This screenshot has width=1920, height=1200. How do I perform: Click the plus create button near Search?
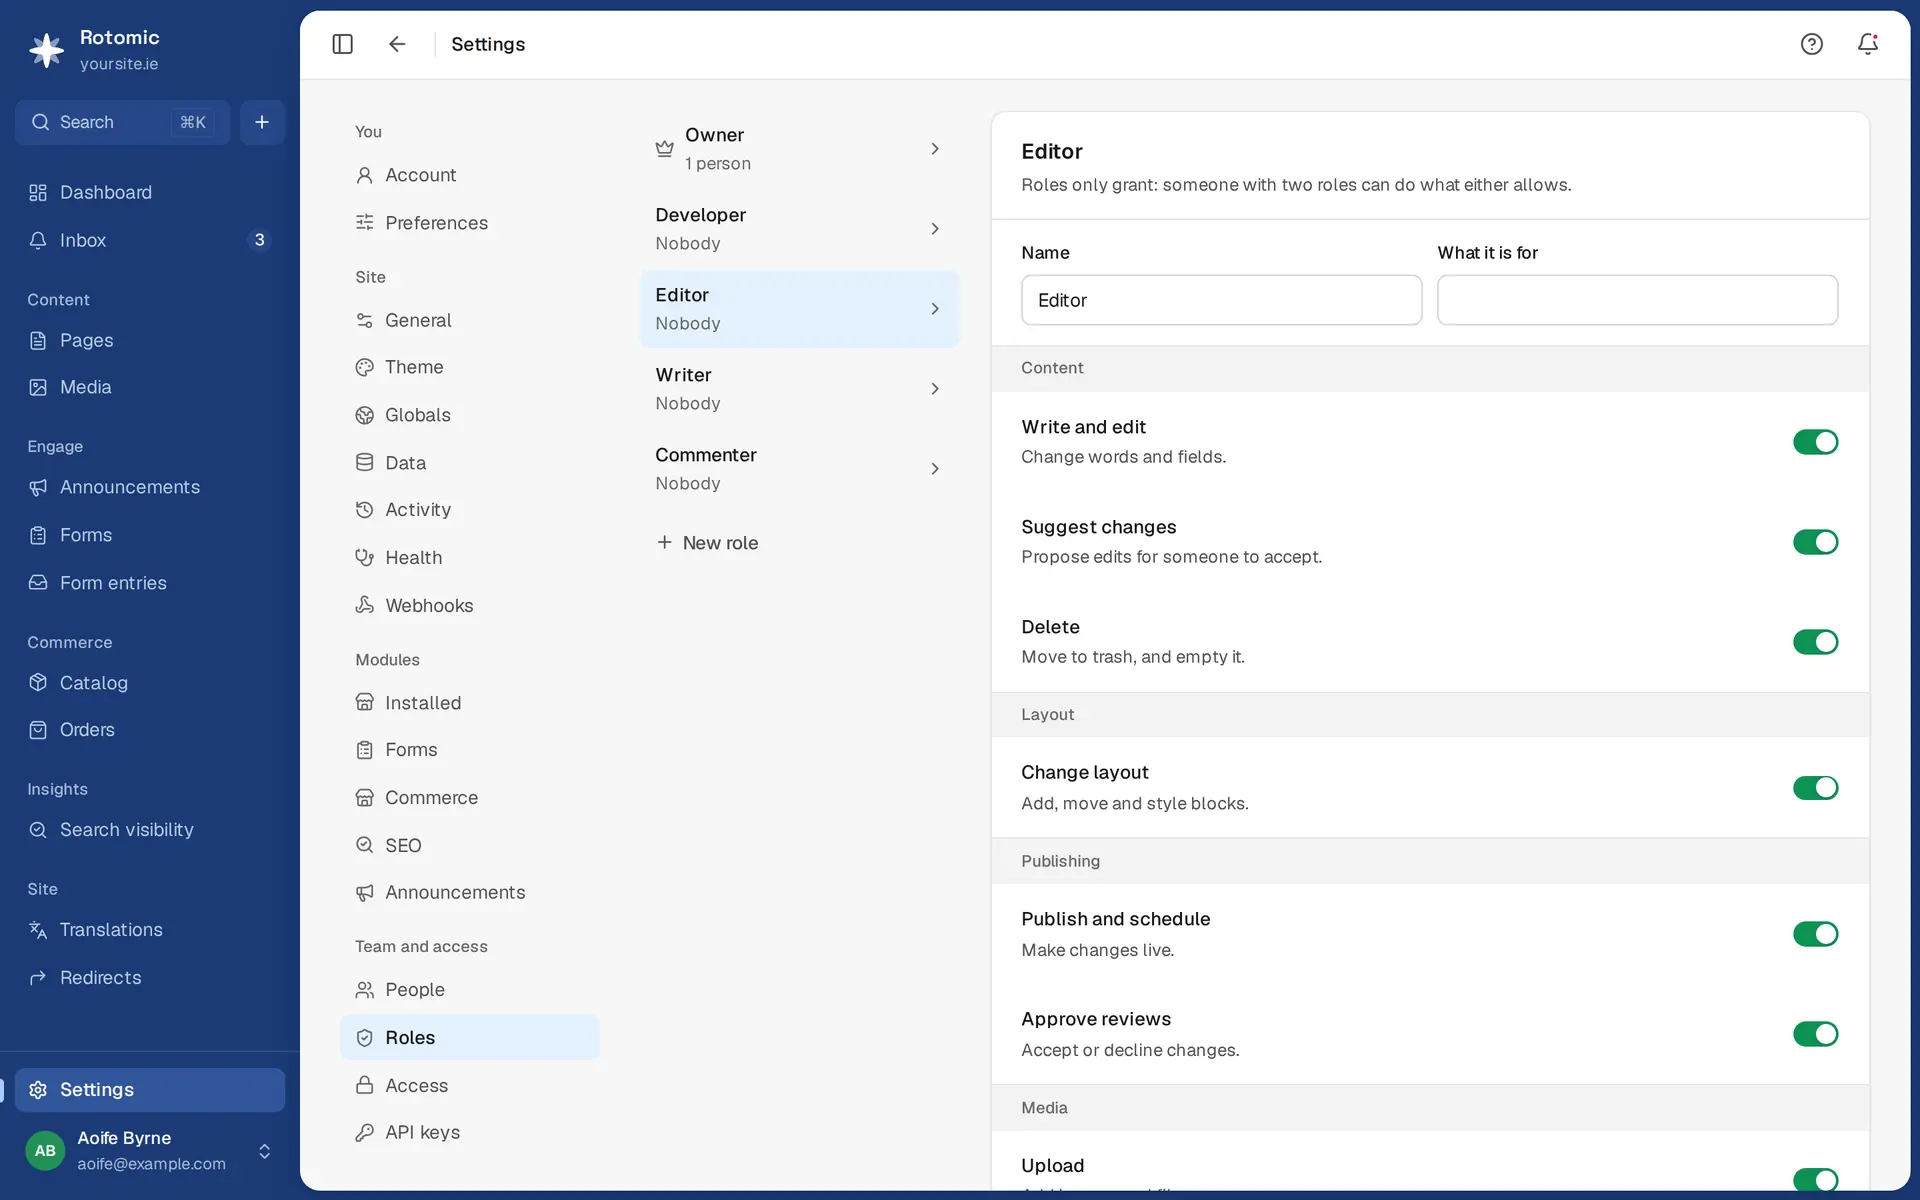262,122
